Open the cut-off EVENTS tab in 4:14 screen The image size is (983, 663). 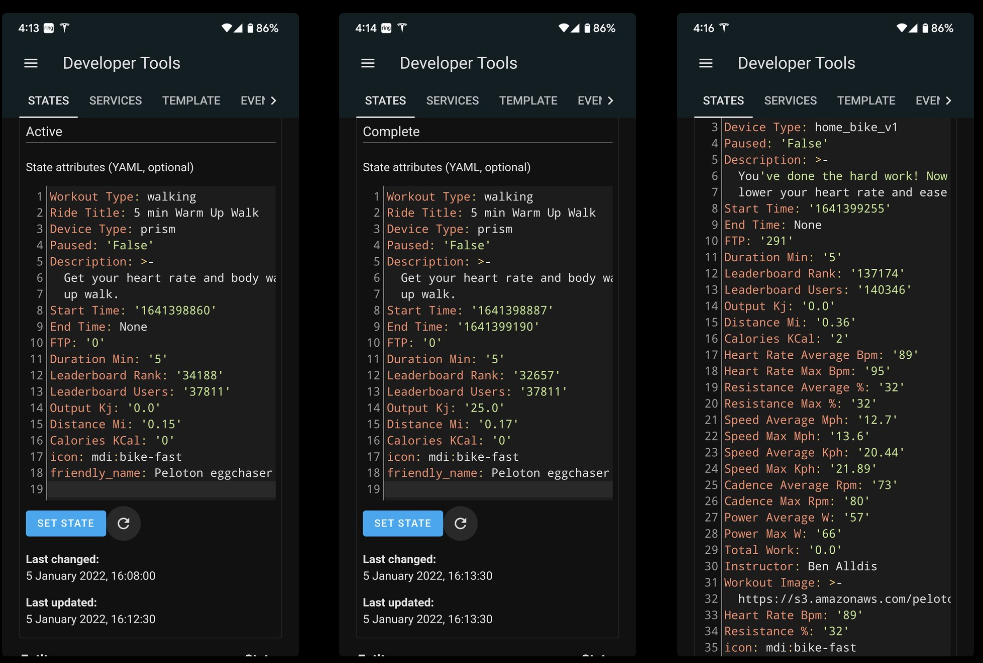(x=590, y=100)
